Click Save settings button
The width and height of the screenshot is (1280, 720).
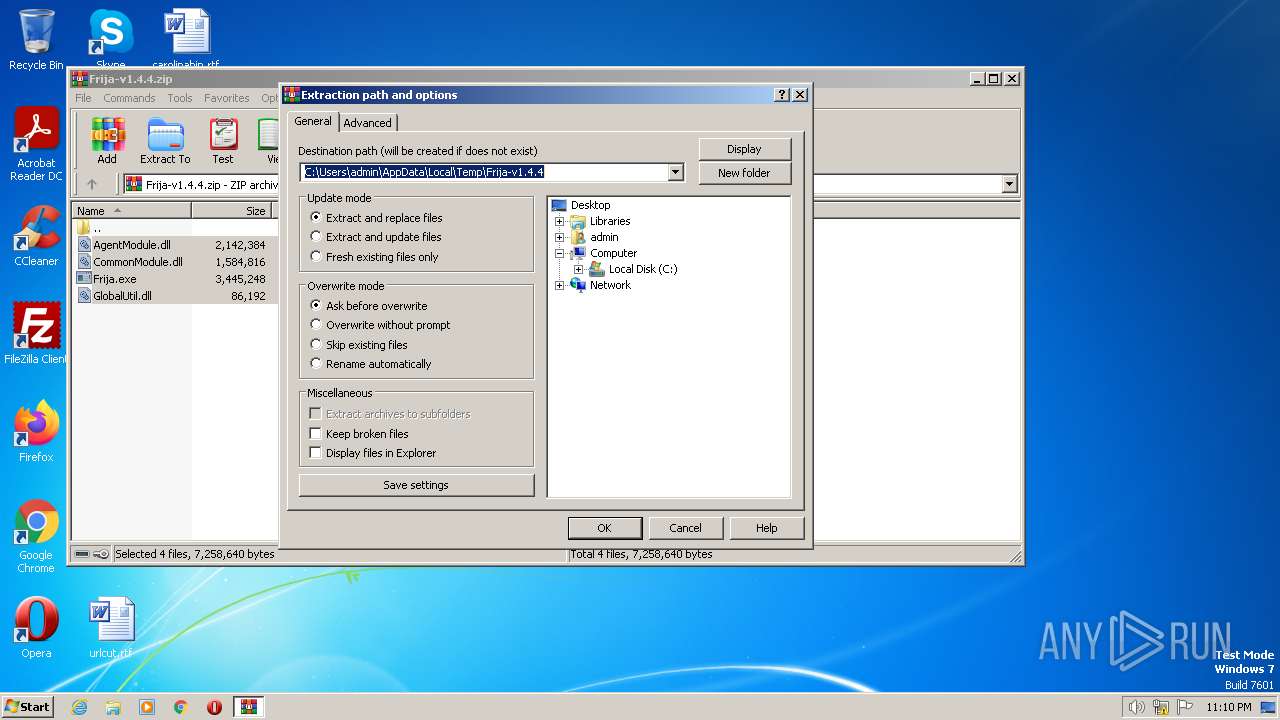416,485
